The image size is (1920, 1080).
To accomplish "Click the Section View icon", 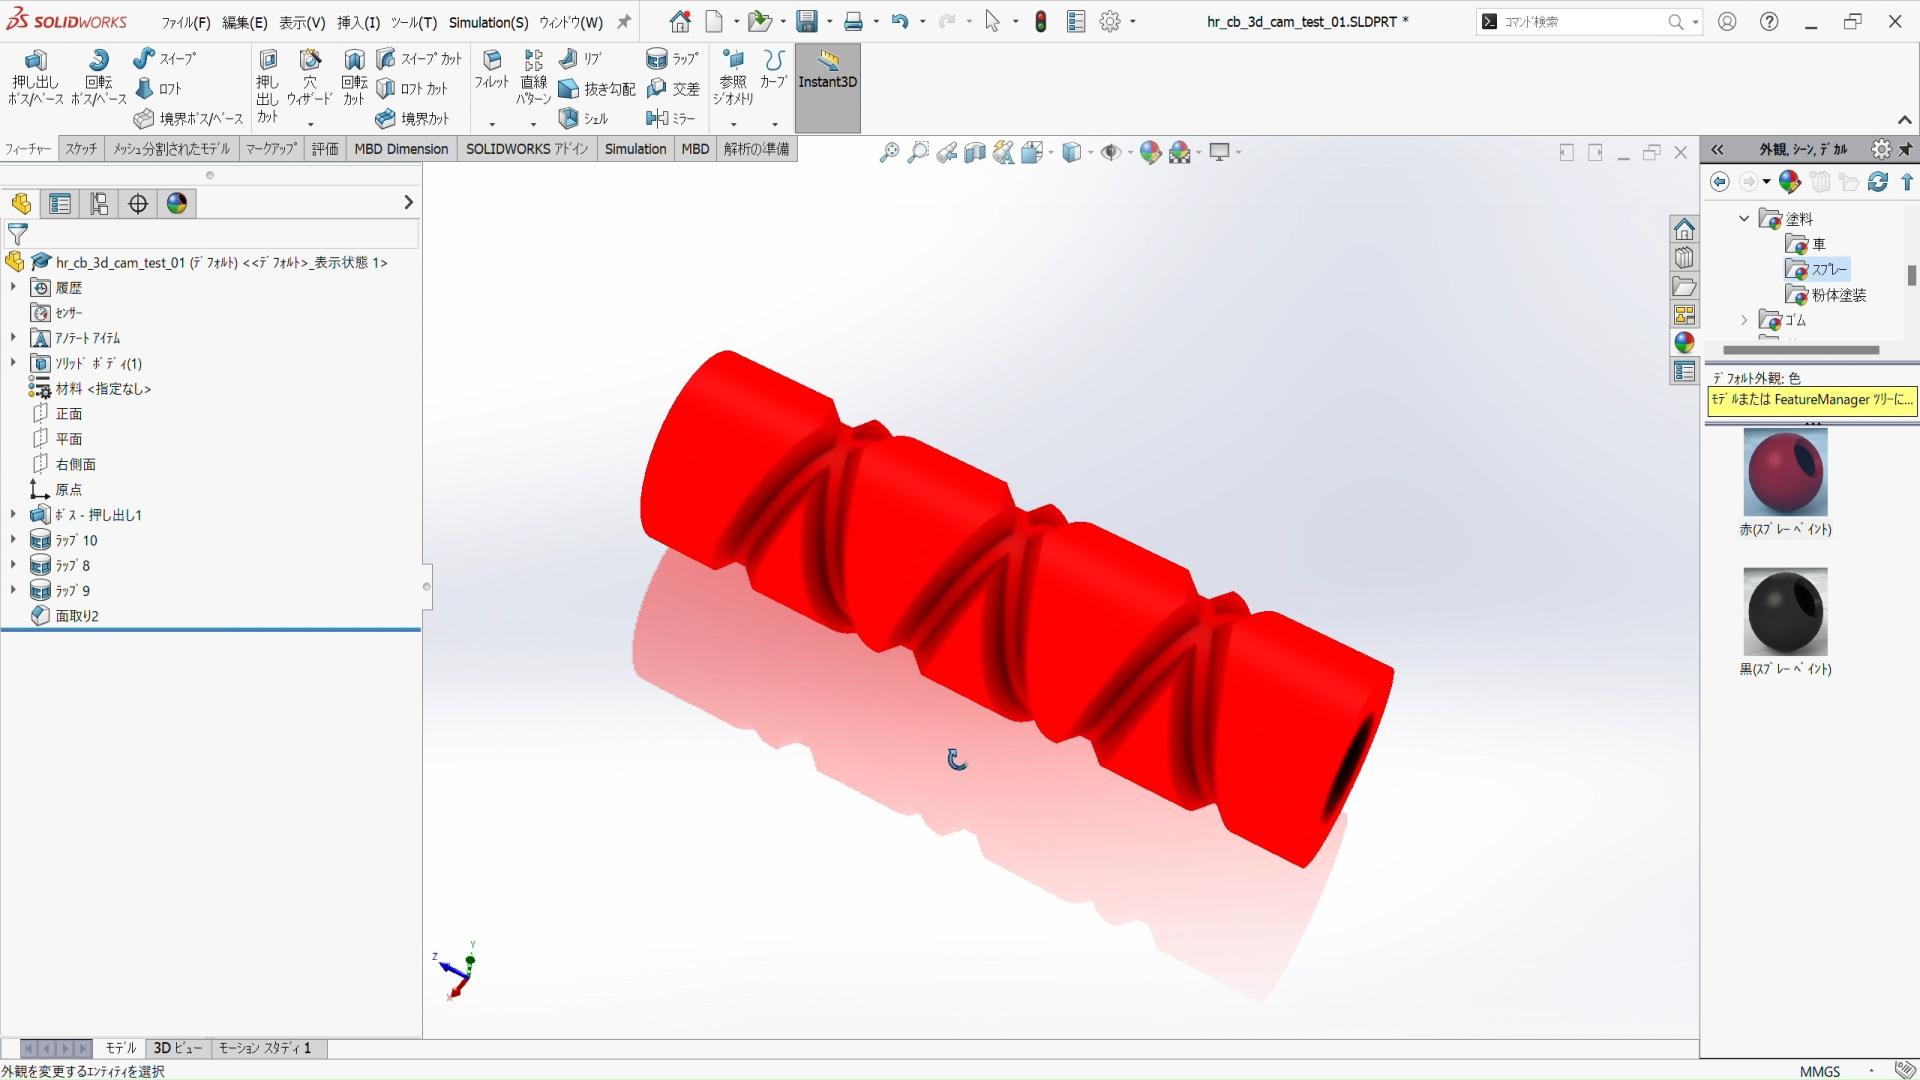I will (975, 152).
